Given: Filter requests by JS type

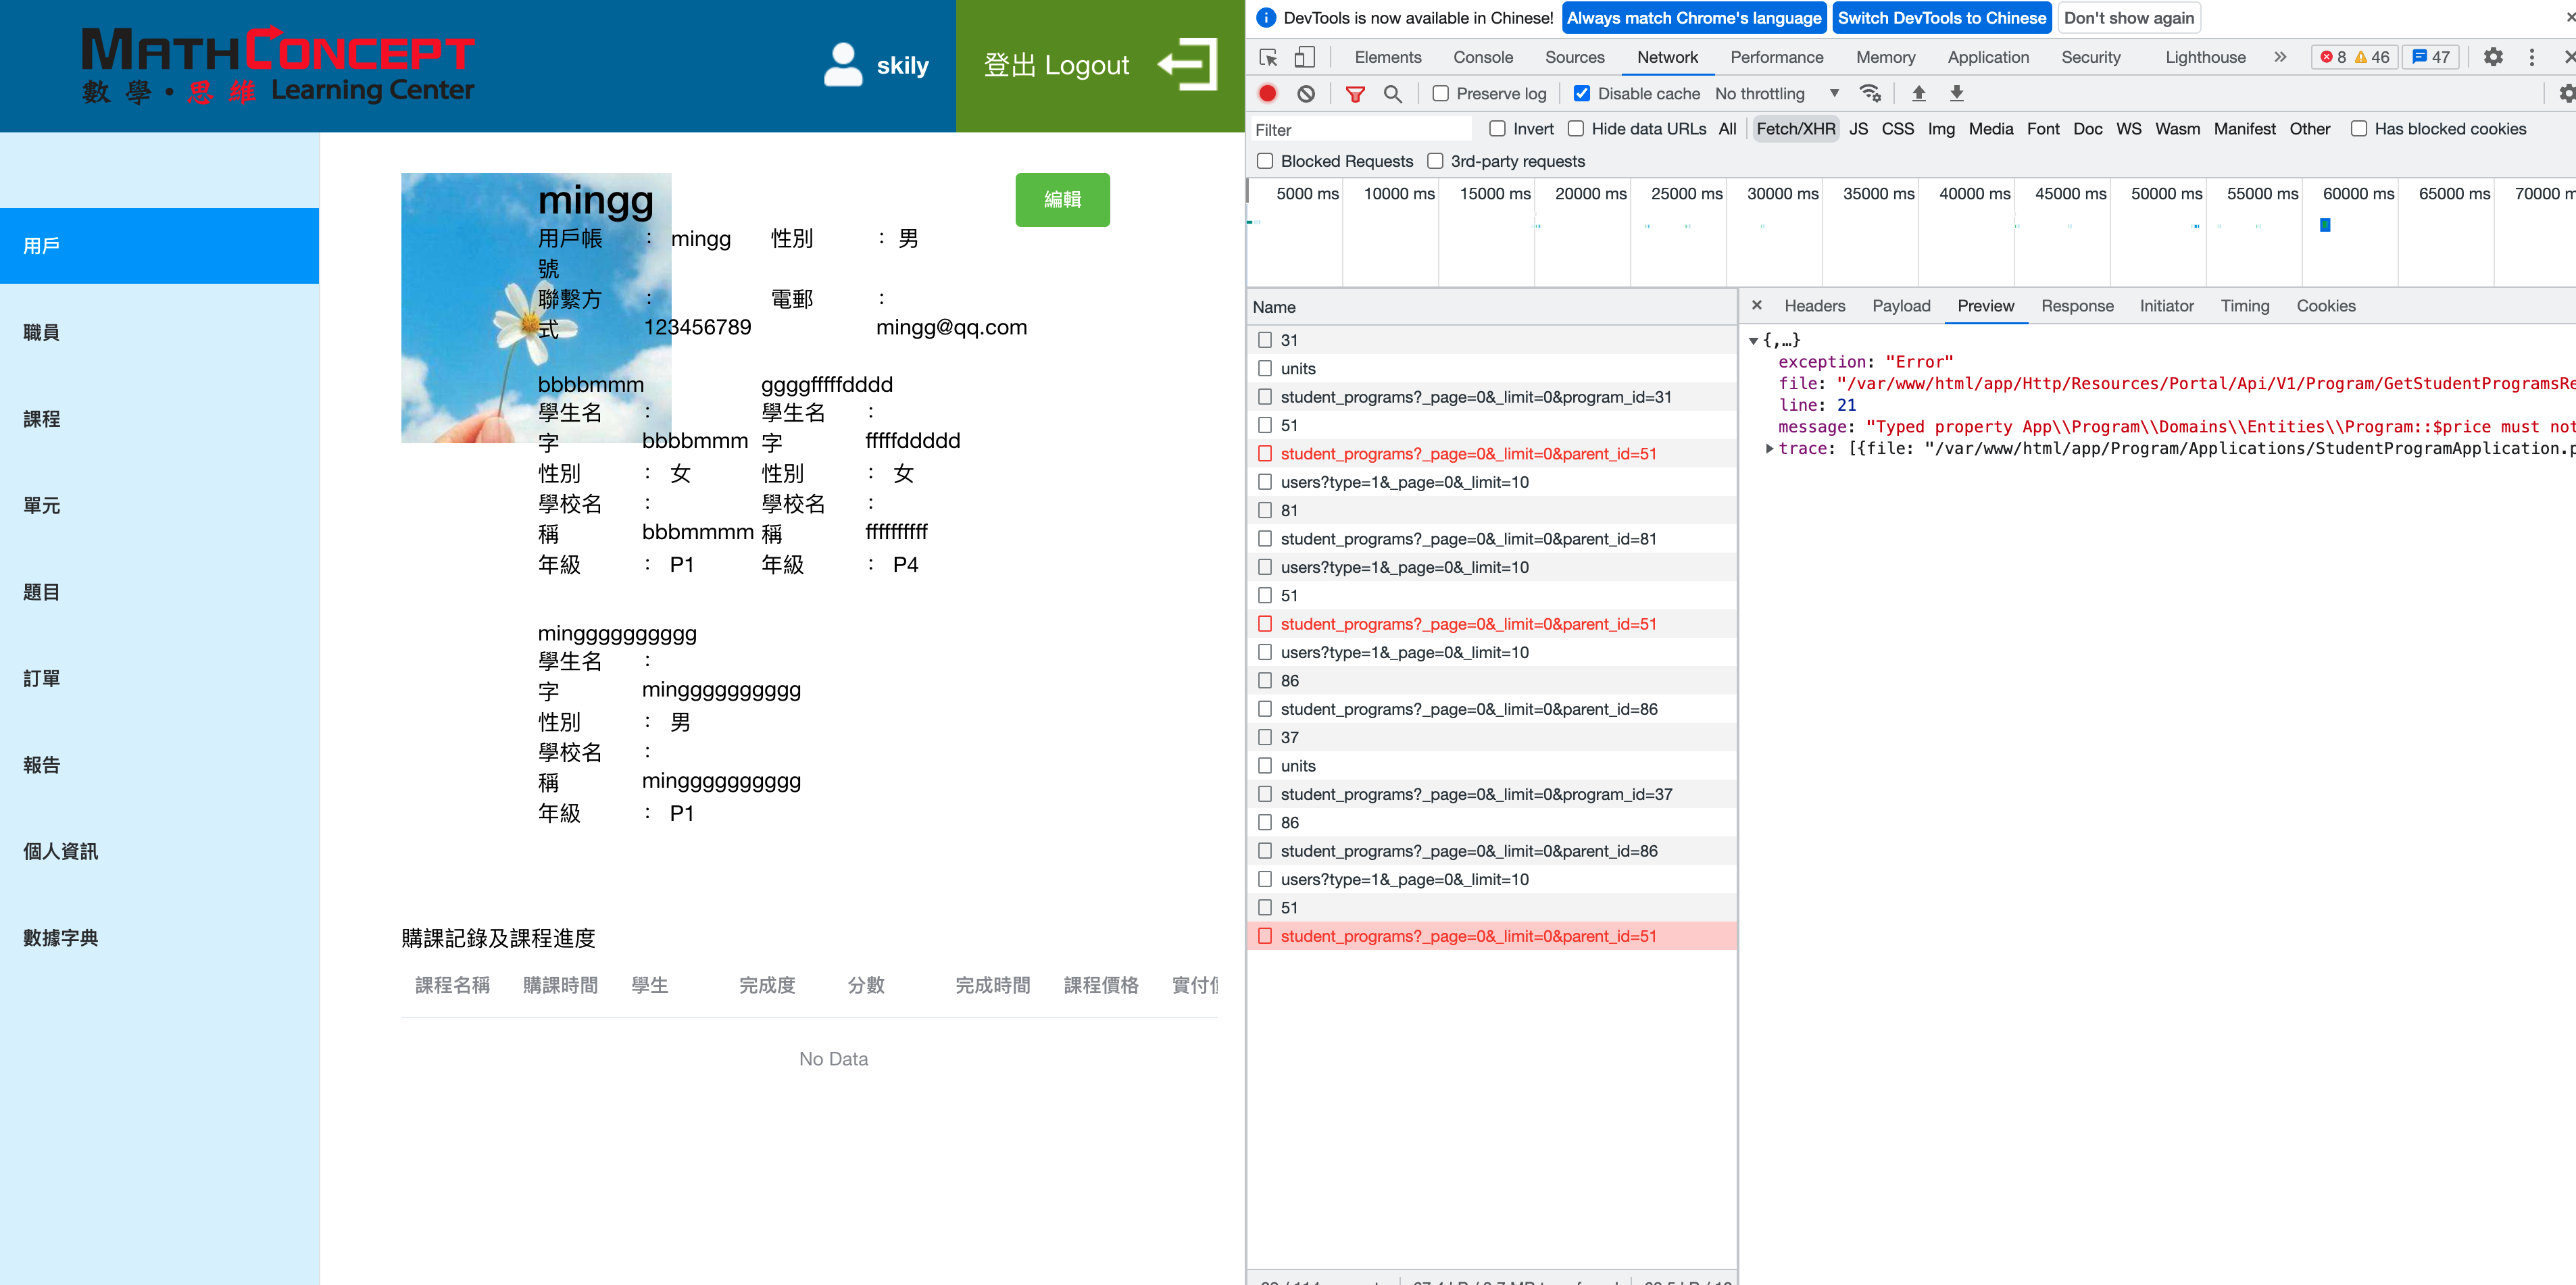Looking at the screenshot, I should (x=1857, y=129).
